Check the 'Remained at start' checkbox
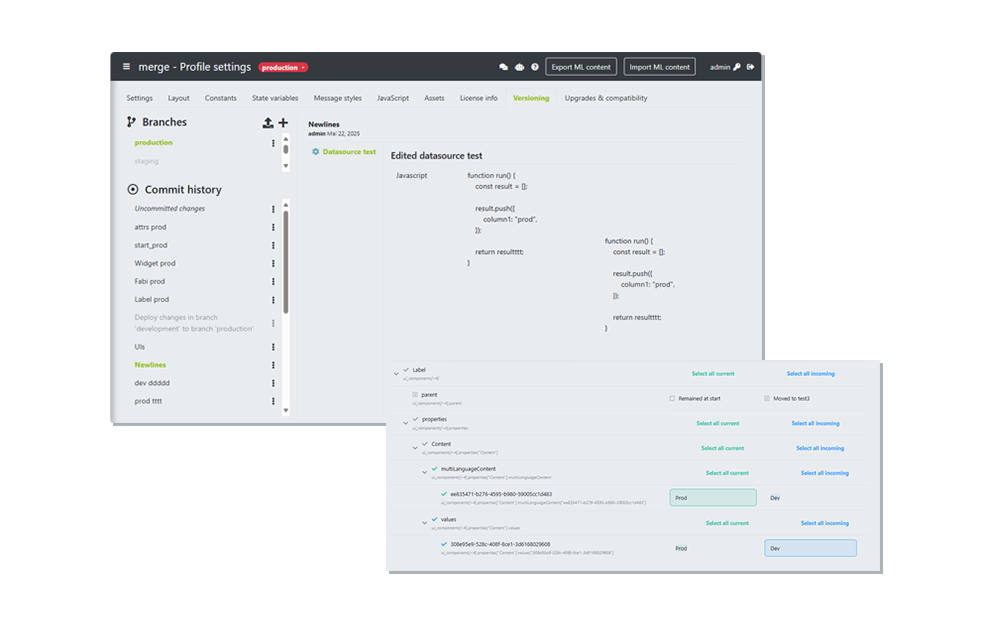Viewport: 1000px width, 622px height. (x=672, y=398)
